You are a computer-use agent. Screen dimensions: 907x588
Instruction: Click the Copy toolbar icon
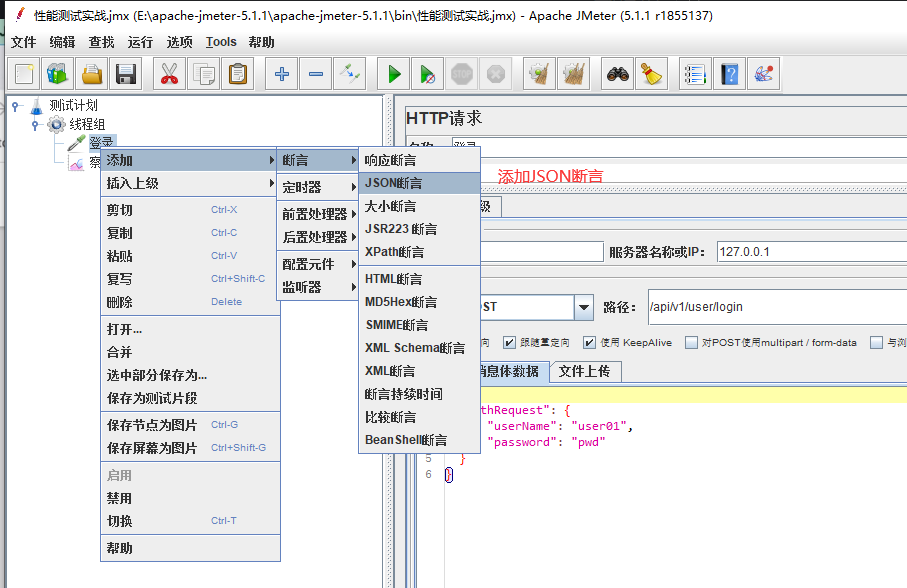[x=204, y=74]
